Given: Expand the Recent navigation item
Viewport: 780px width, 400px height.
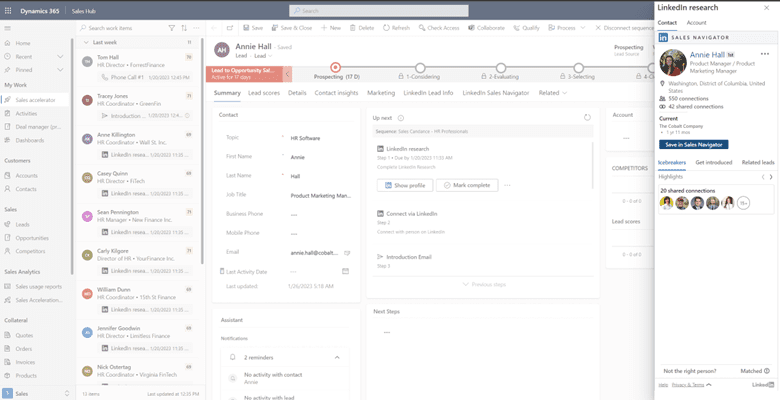Looking at the screenshot, I should [x=60, y=56].
